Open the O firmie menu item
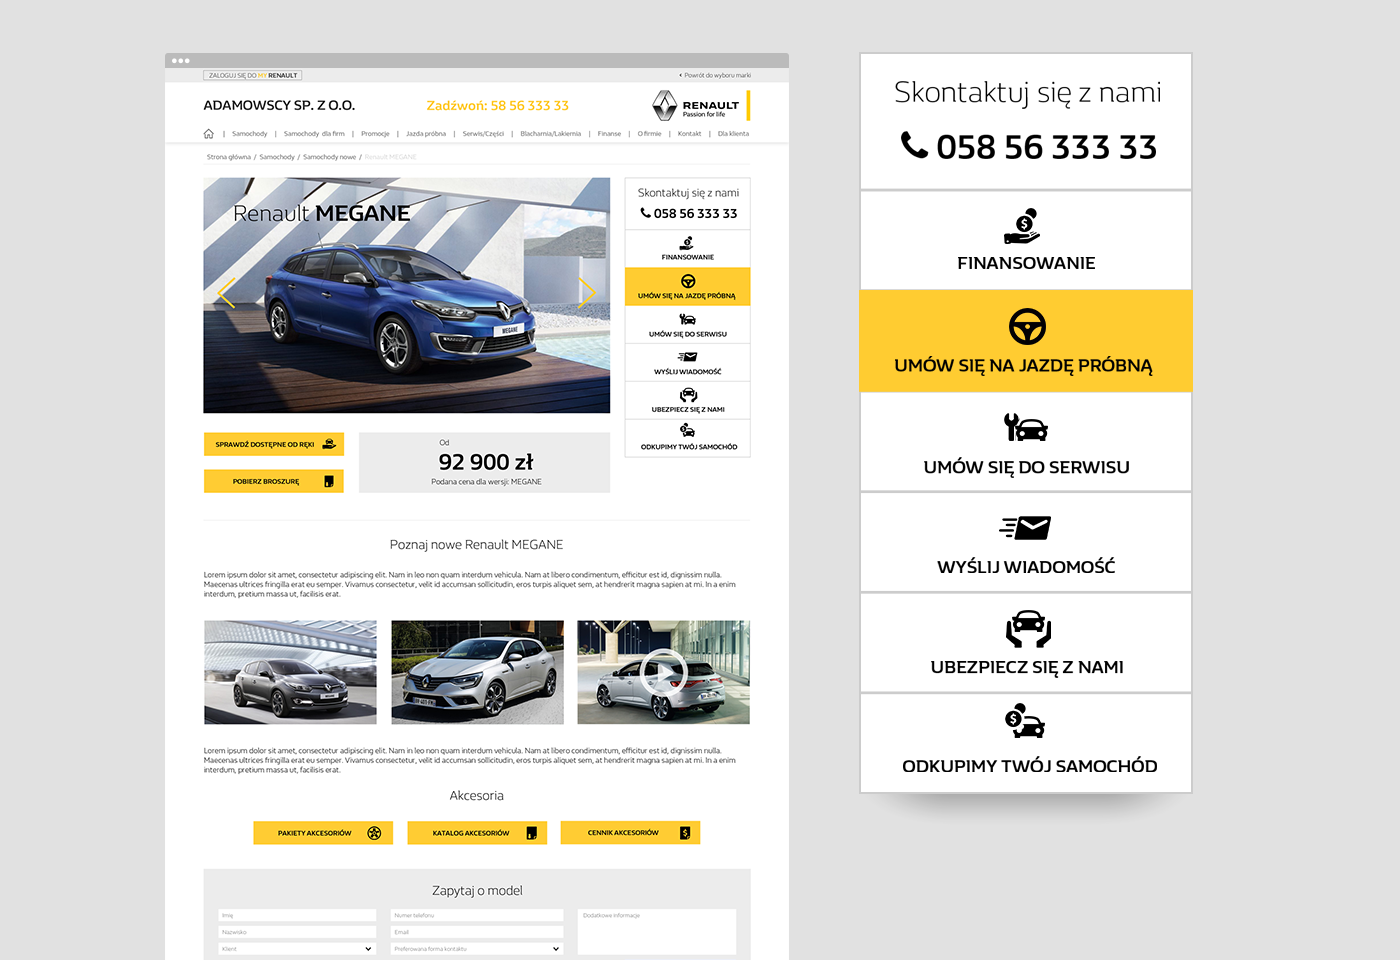Viewport: 1400px width, 960px height. tap(650, 134)
